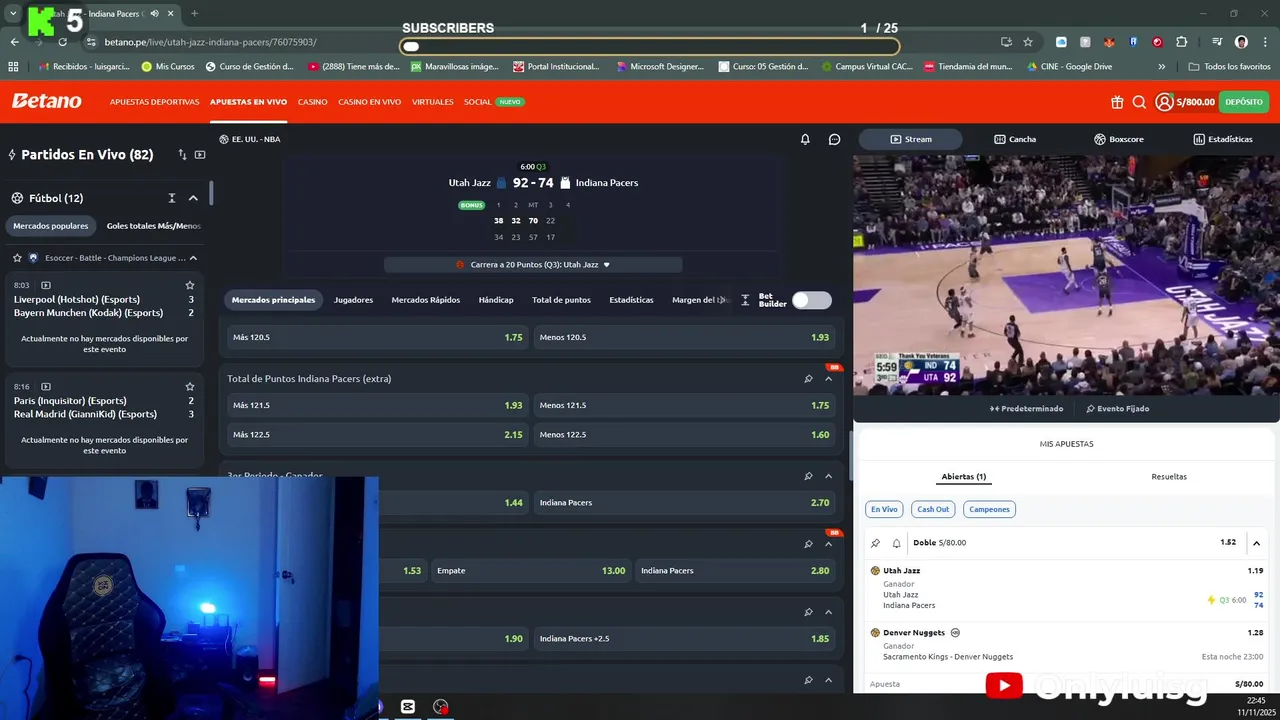Switch to the Estadísticas view
The width and height of the screenshot is (1280, 720).
point(1222,139)
